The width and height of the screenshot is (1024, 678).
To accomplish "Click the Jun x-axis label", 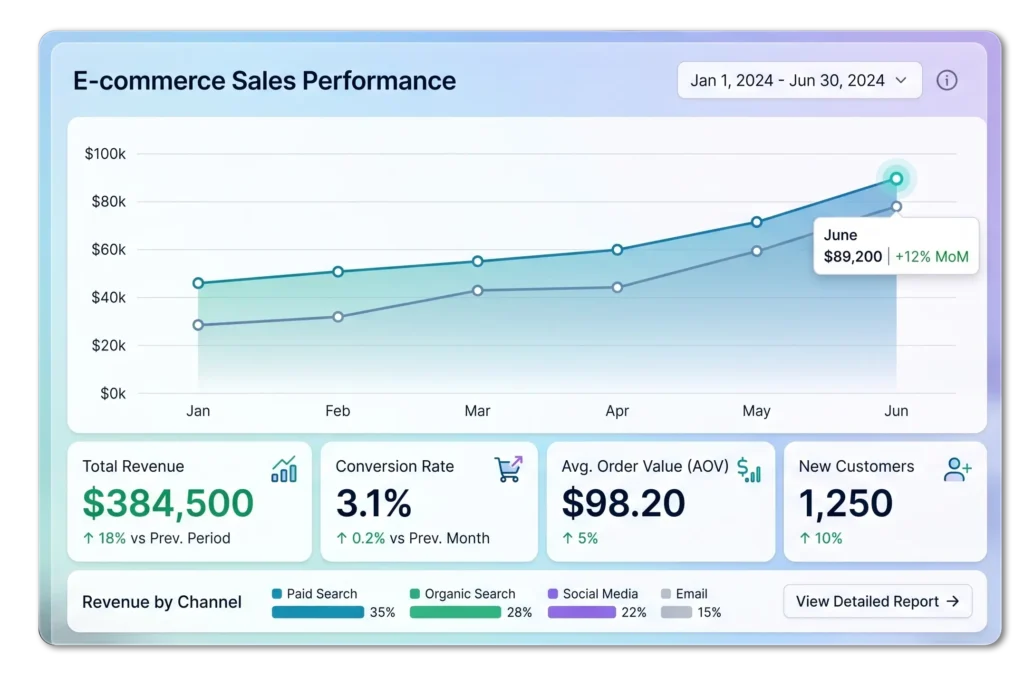I will (x=896, y=411).
